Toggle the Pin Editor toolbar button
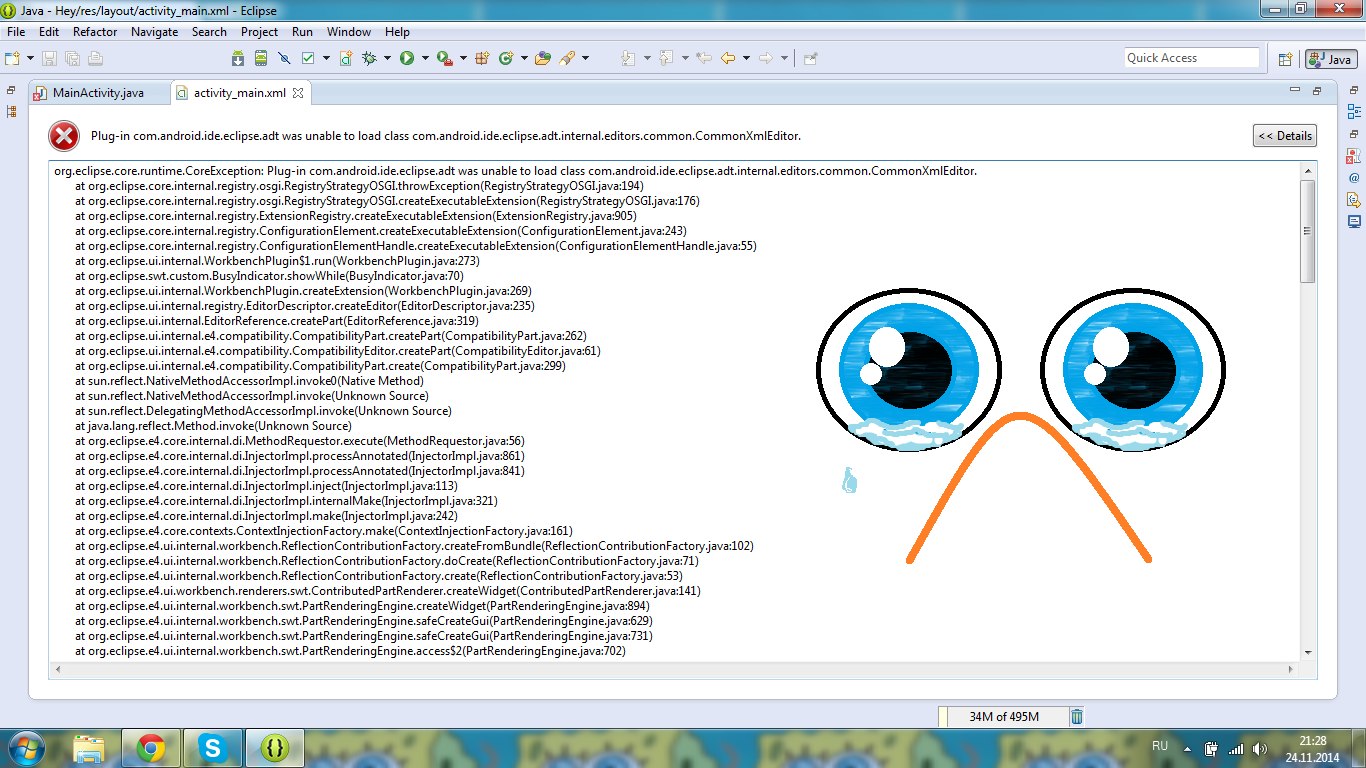Image resolution: width=1366 pixels, height=768 pixels. click(810, 58)
